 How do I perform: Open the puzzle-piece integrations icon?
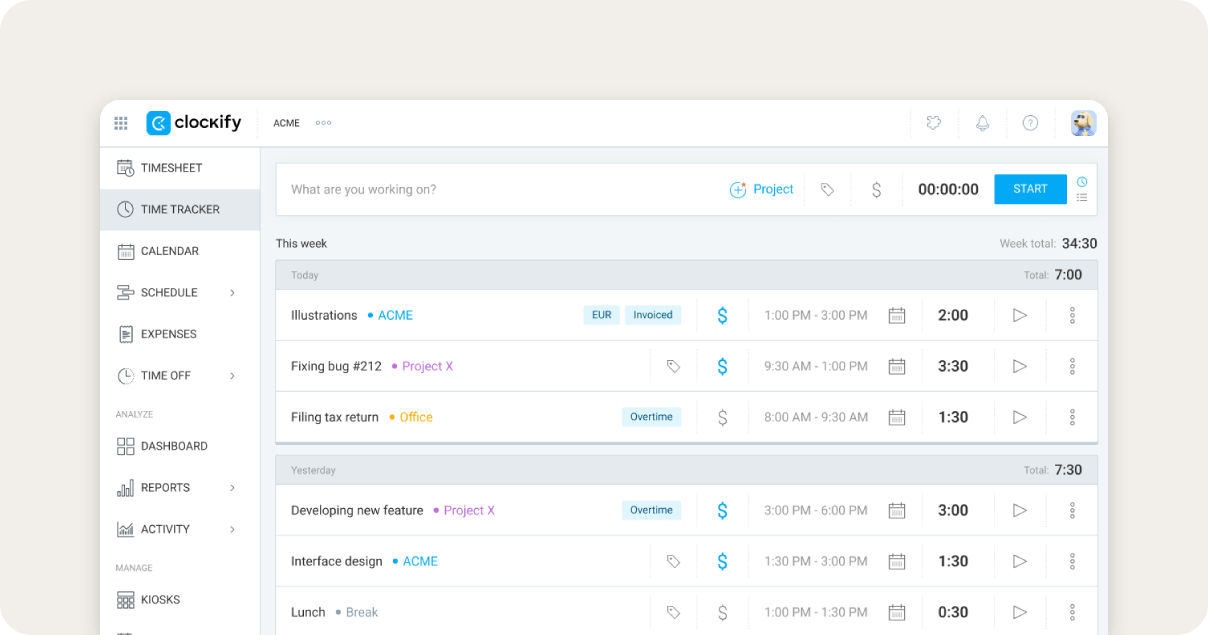(934, 123)
